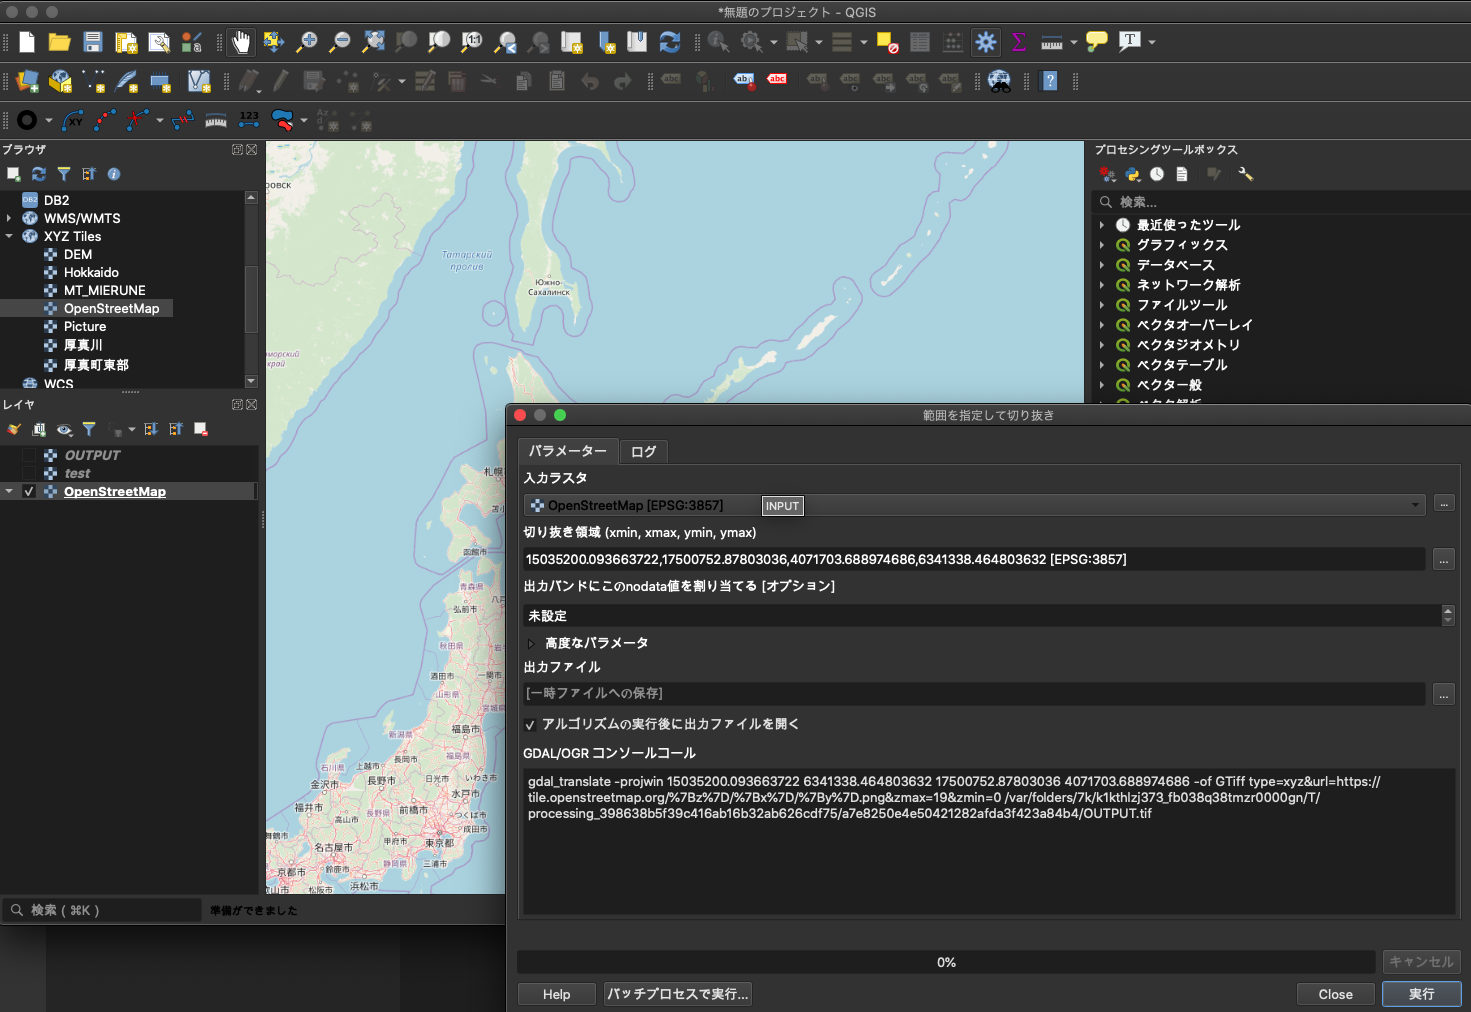Open the measure tool dropdown arrow

(1074, 42)
